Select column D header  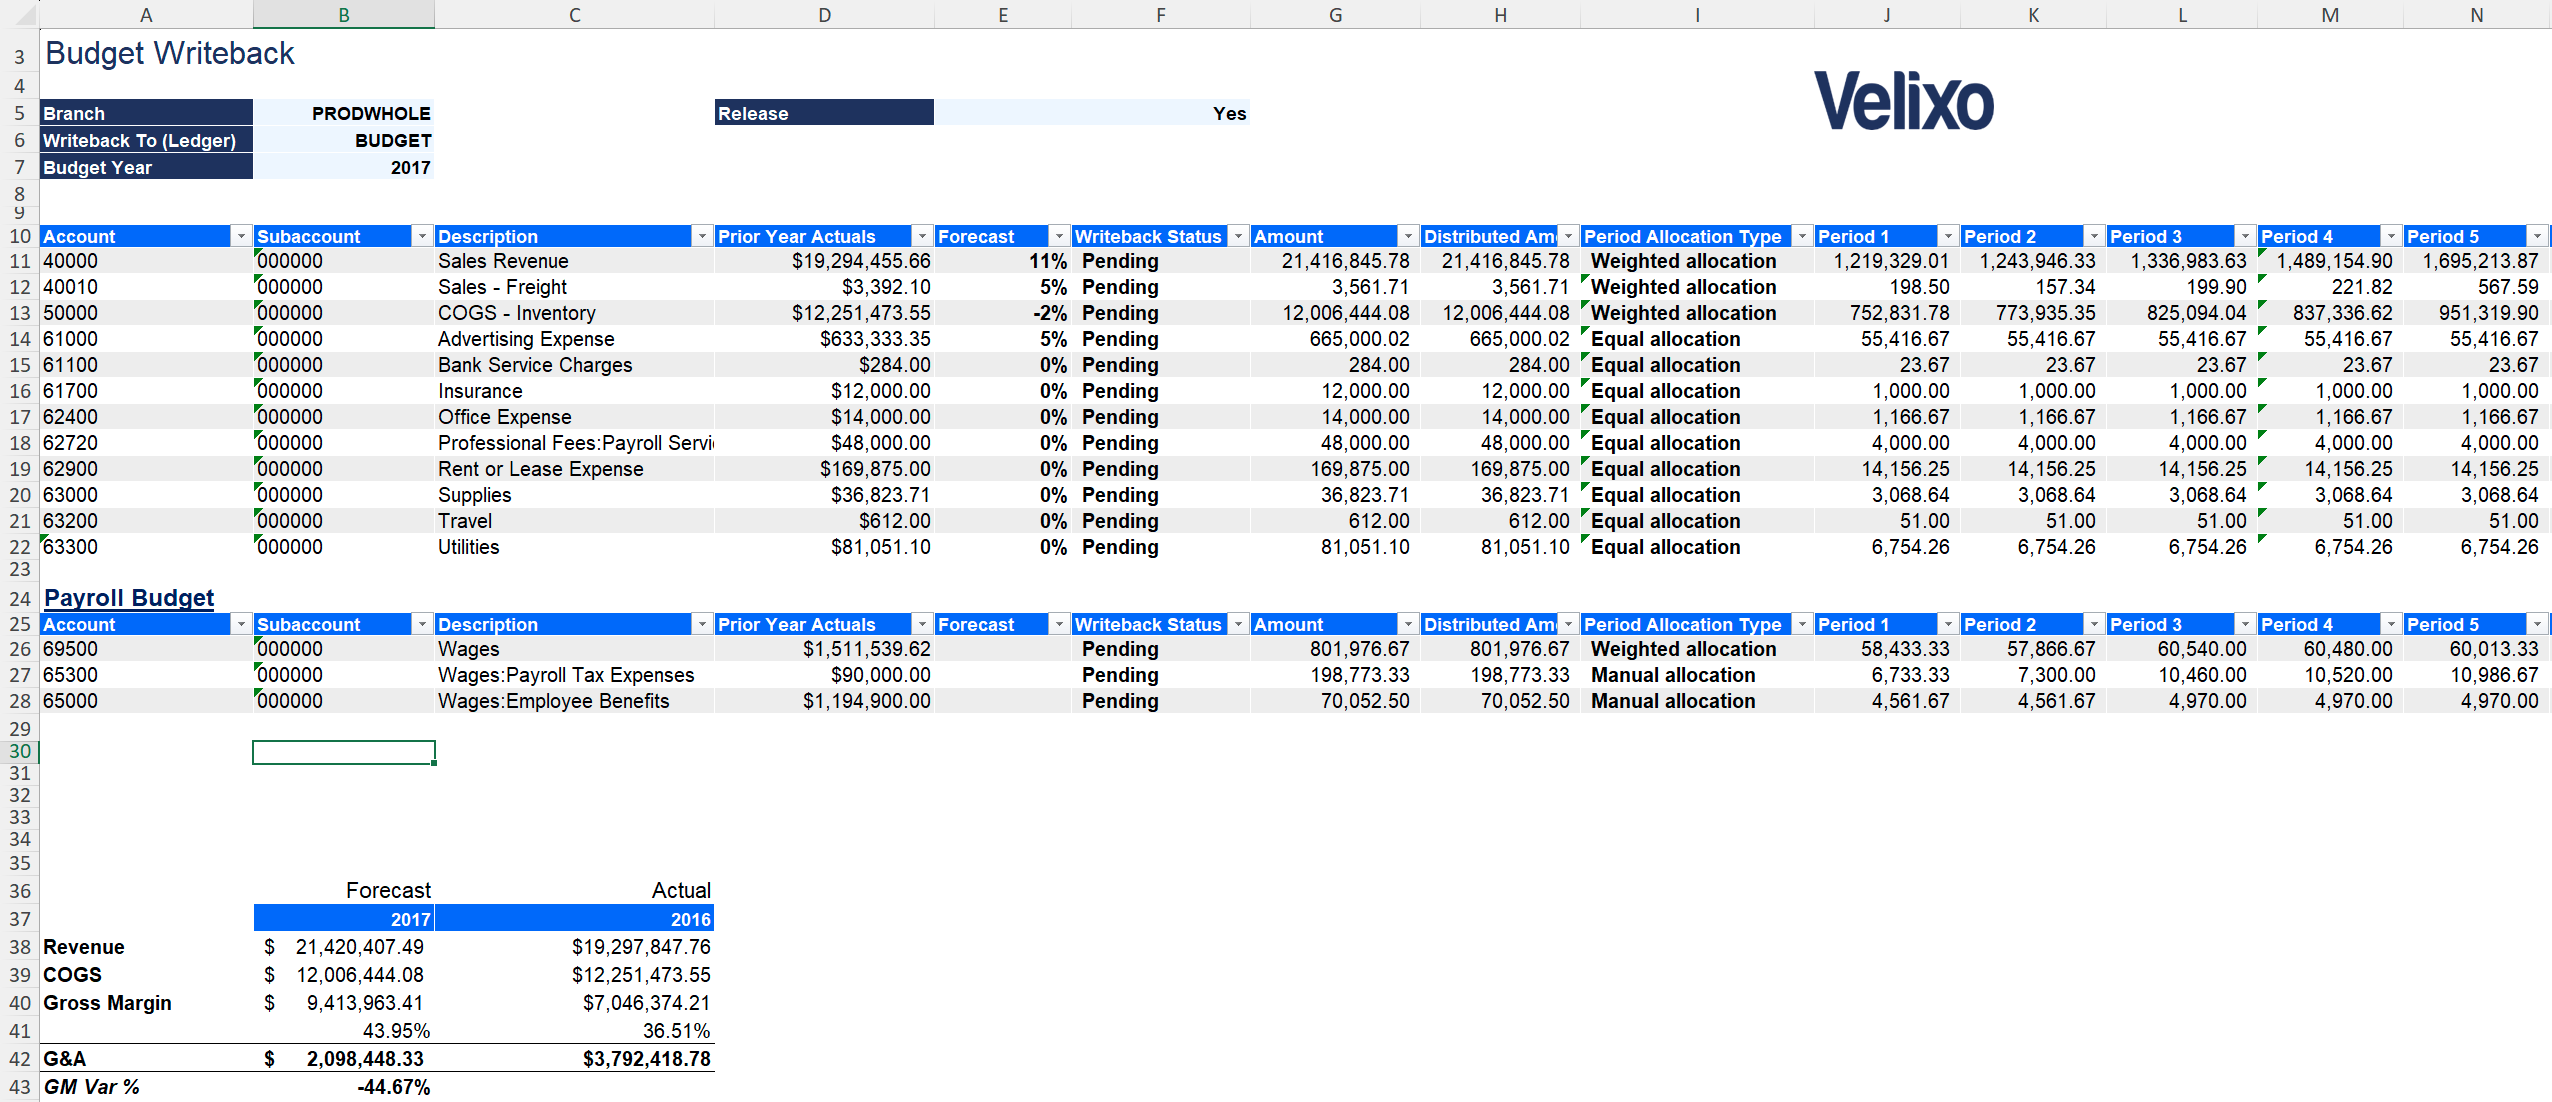tap(824, 14)
